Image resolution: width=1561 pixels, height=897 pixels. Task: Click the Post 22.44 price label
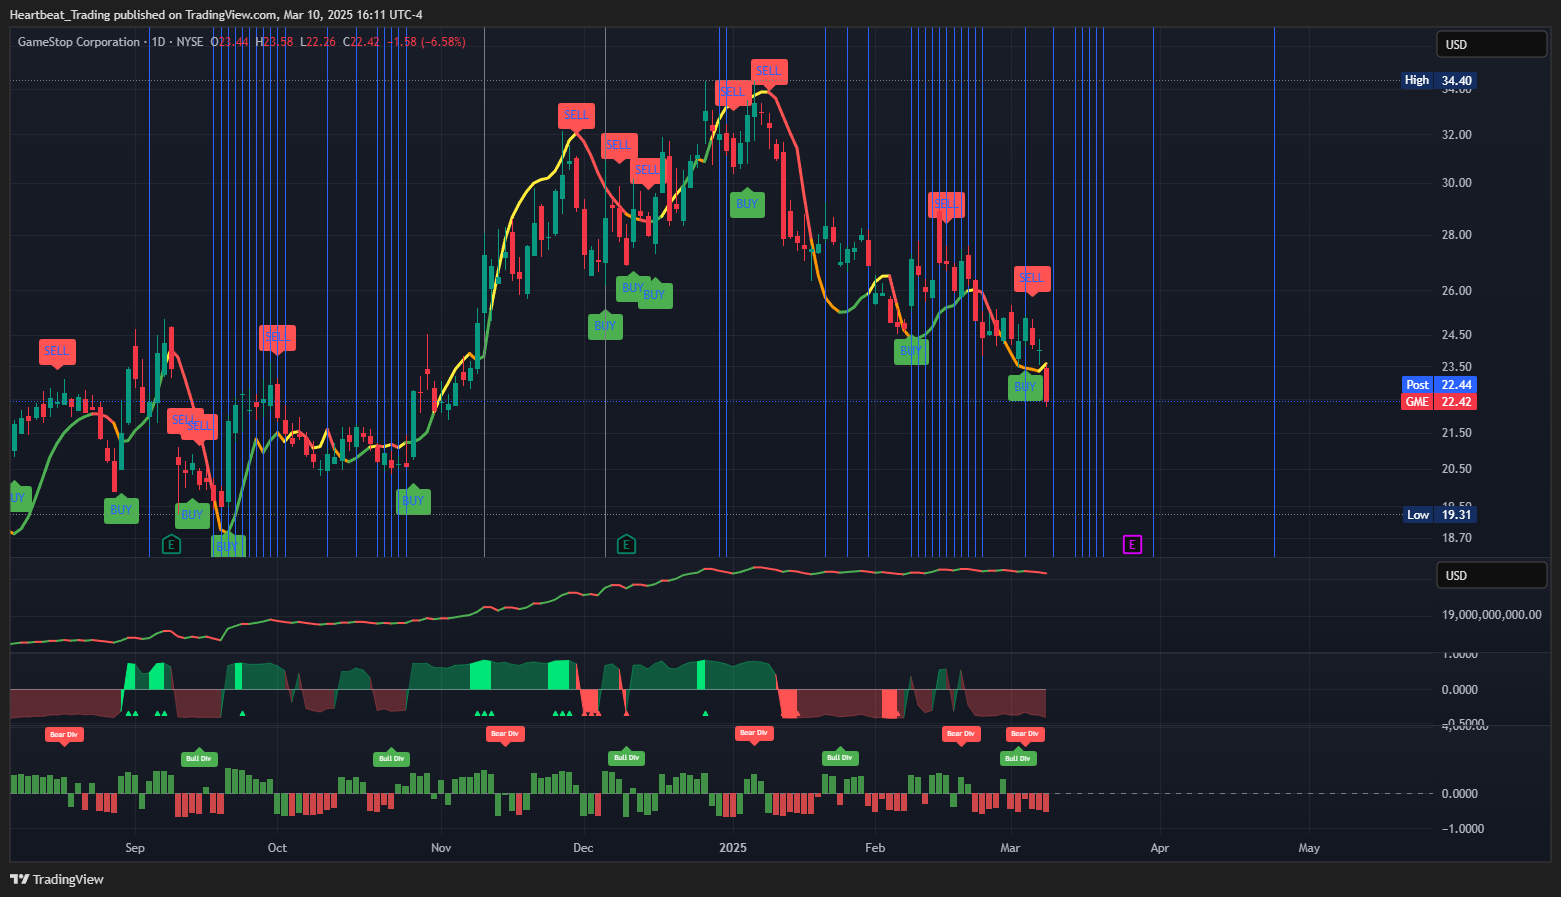1439,385
